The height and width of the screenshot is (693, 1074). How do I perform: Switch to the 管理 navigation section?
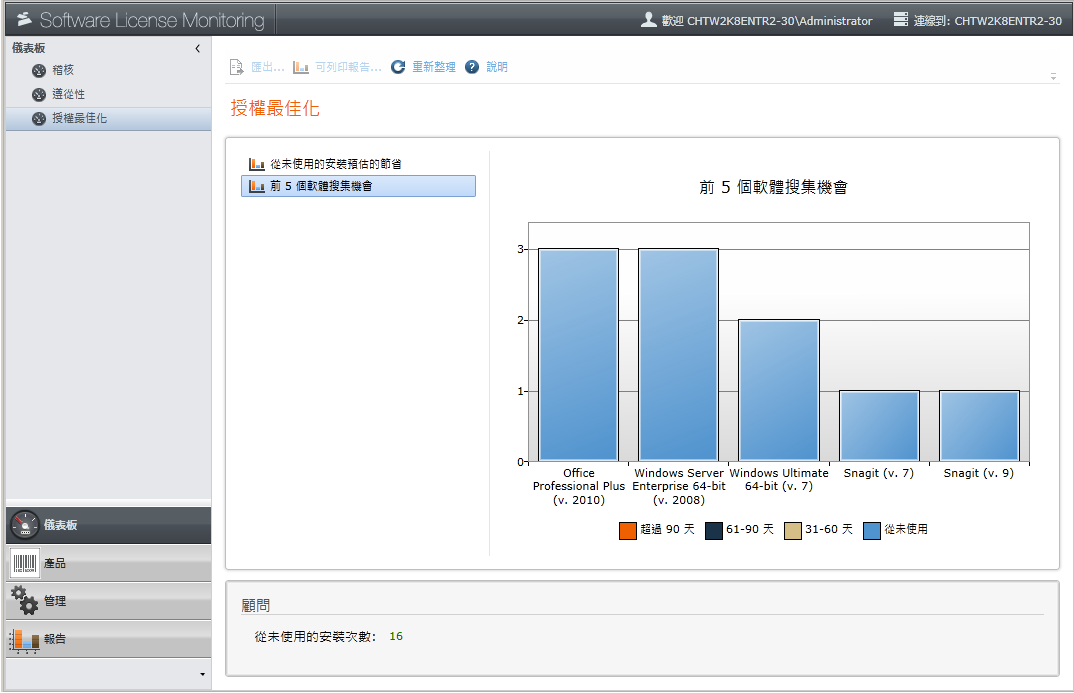(x=108, y=601)
